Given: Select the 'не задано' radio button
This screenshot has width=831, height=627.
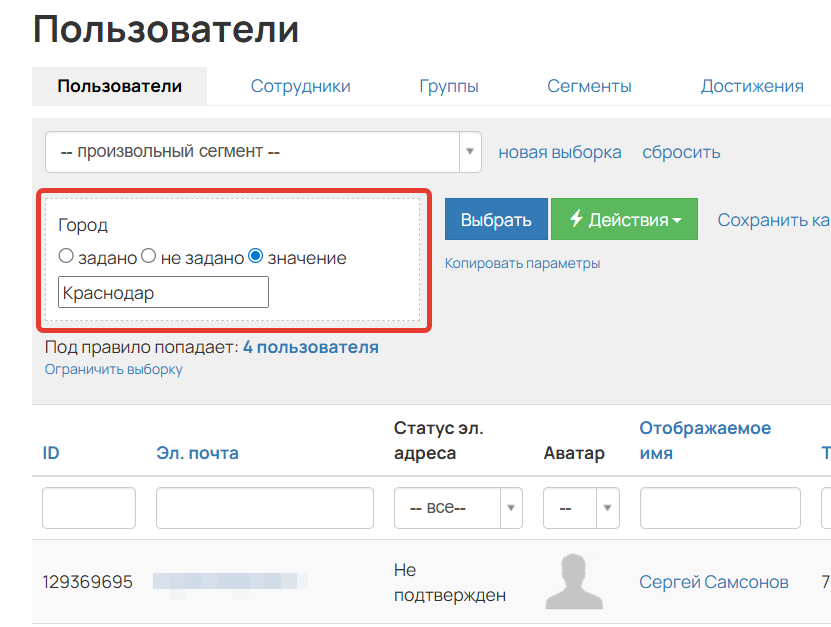Looking at the screenshot, I should 149,257.
